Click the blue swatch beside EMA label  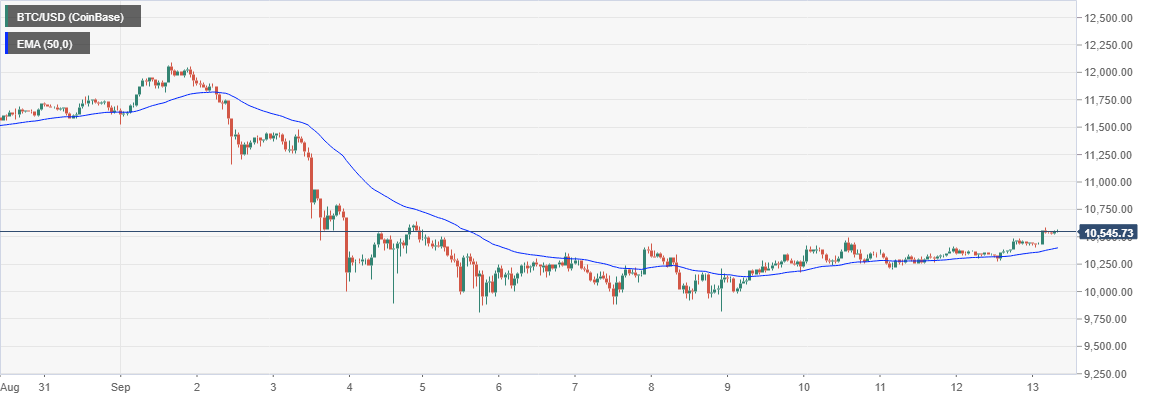click(x=8, y=43)
